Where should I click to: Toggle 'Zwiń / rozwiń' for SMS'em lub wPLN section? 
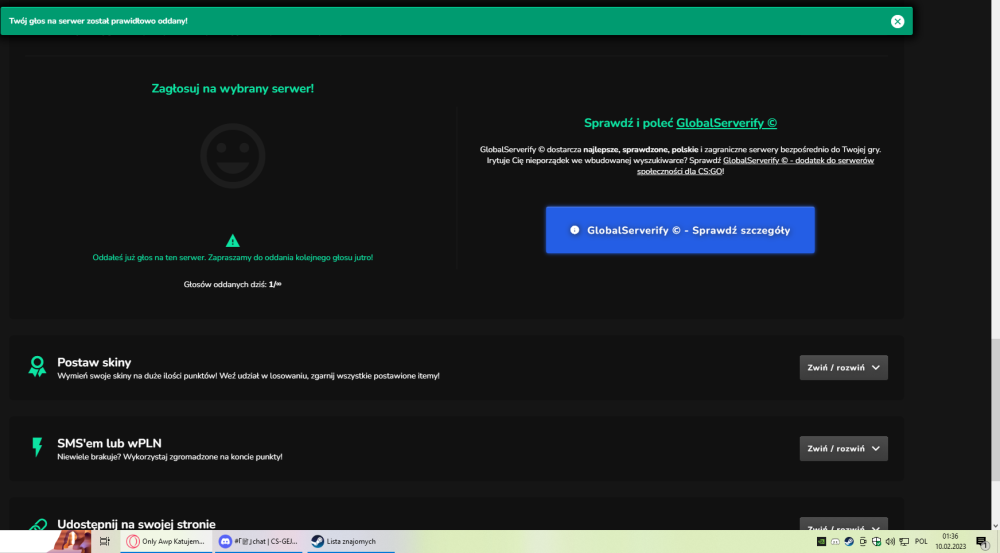point(843,448)
